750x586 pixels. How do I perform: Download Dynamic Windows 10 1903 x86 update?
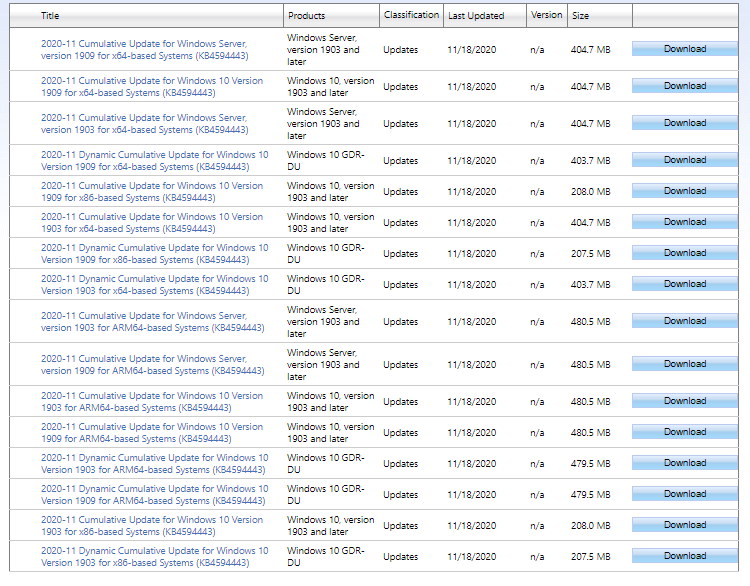[x=685, y=556]
